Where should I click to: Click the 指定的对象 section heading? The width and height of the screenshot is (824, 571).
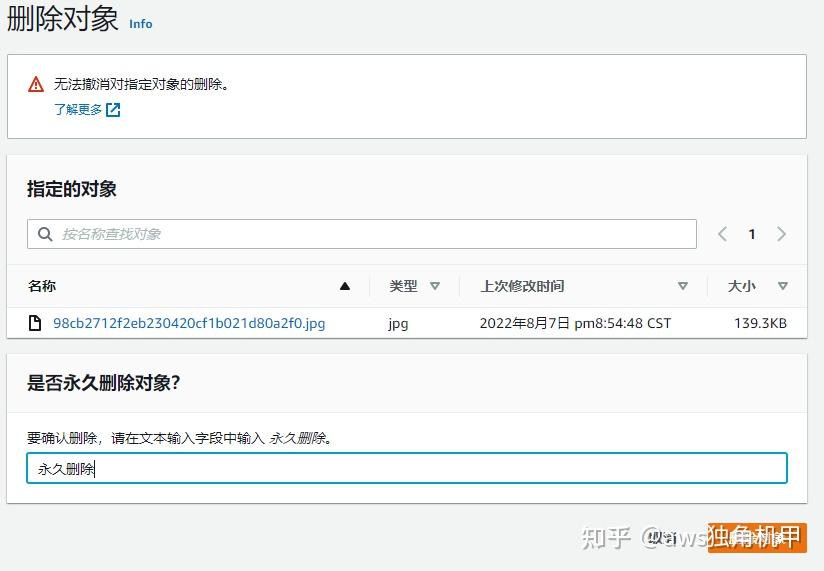(71, 189)
